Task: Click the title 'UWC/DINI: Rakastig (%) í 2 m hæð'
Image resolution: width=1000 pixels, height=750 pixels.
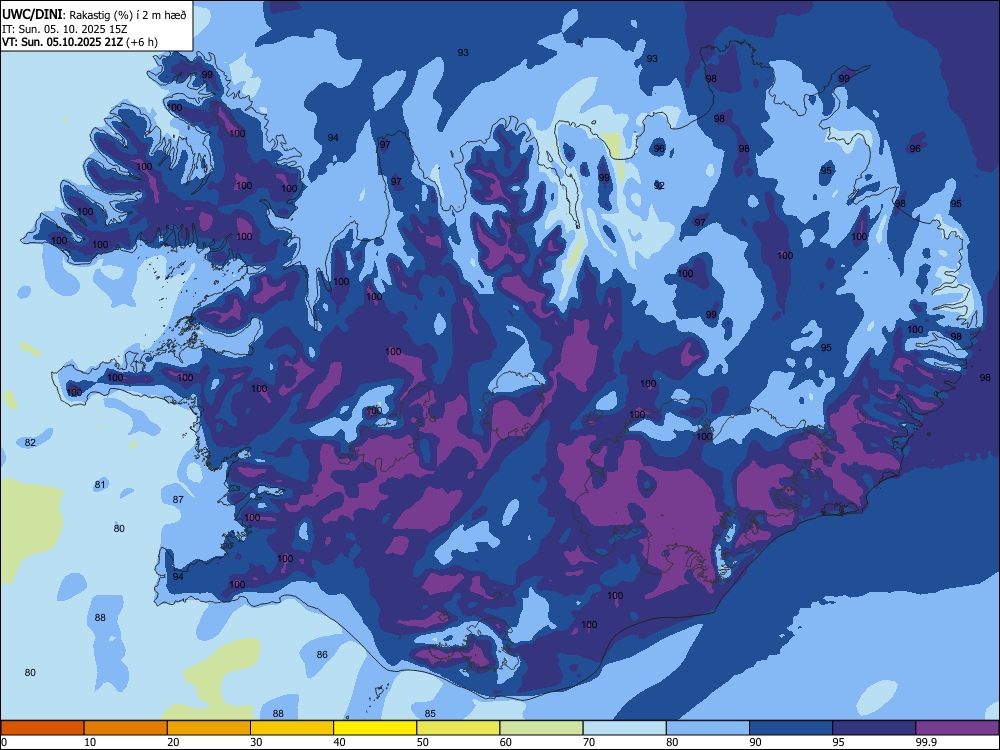Action: pyautogui.click(x=94, y=15)
